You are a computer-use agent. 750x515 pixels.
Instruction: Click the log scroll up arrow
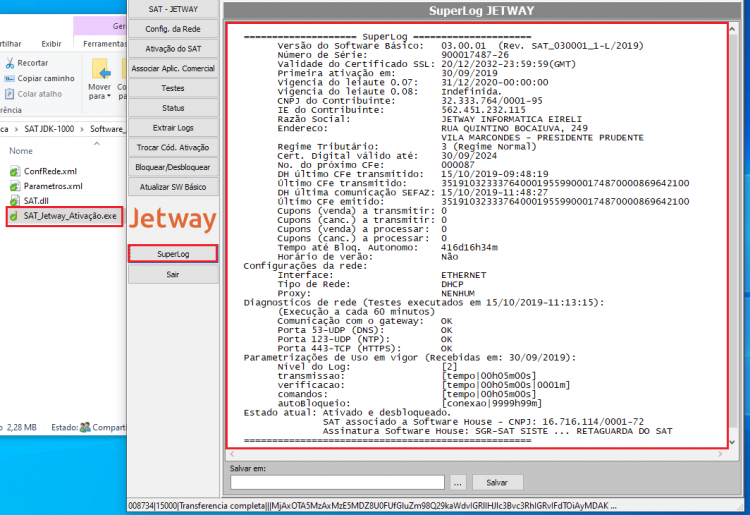point(732,29)
